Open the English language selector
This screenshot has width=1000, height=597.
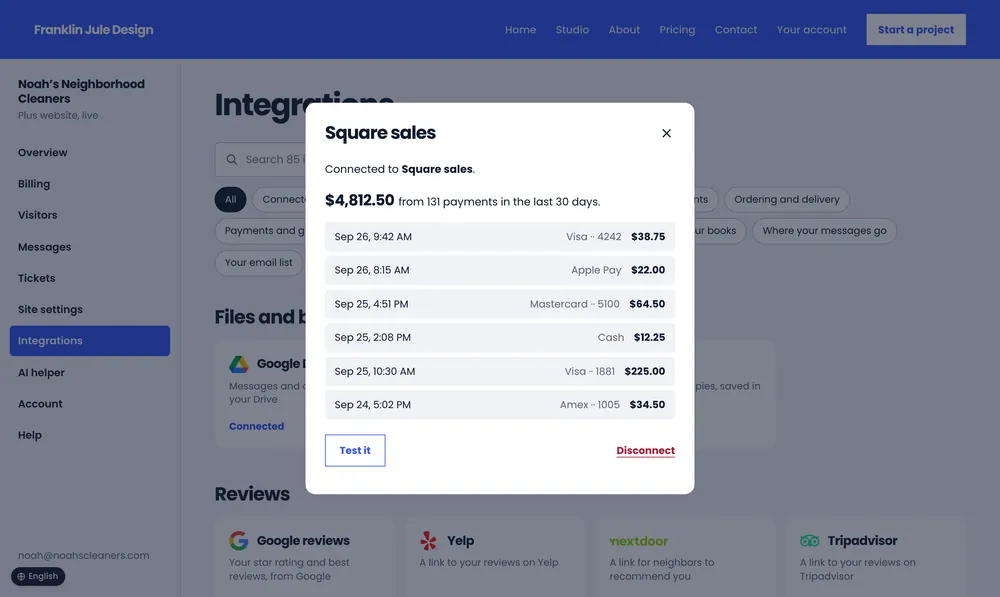pyautogui.click(x=38, y=576)
